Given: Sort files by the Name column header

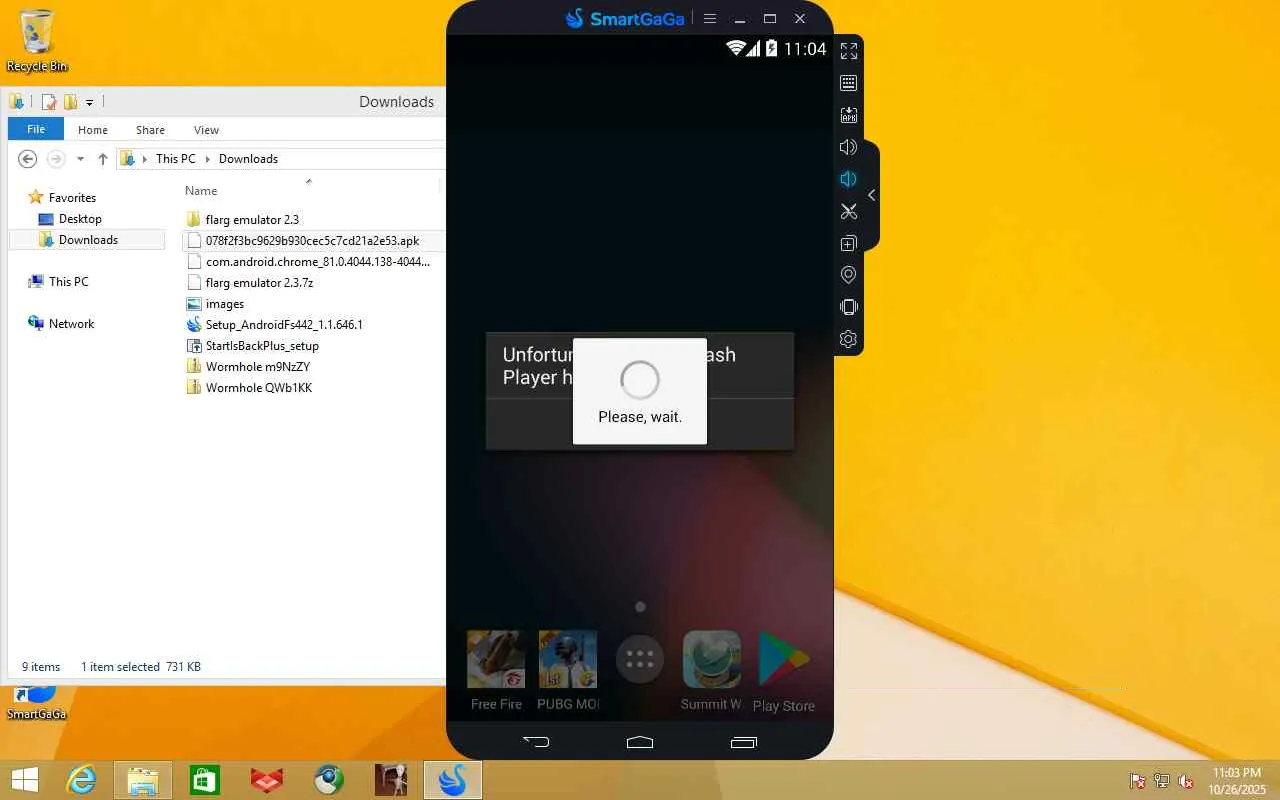Looking at the screenshot, I should [x=201, y=191].
